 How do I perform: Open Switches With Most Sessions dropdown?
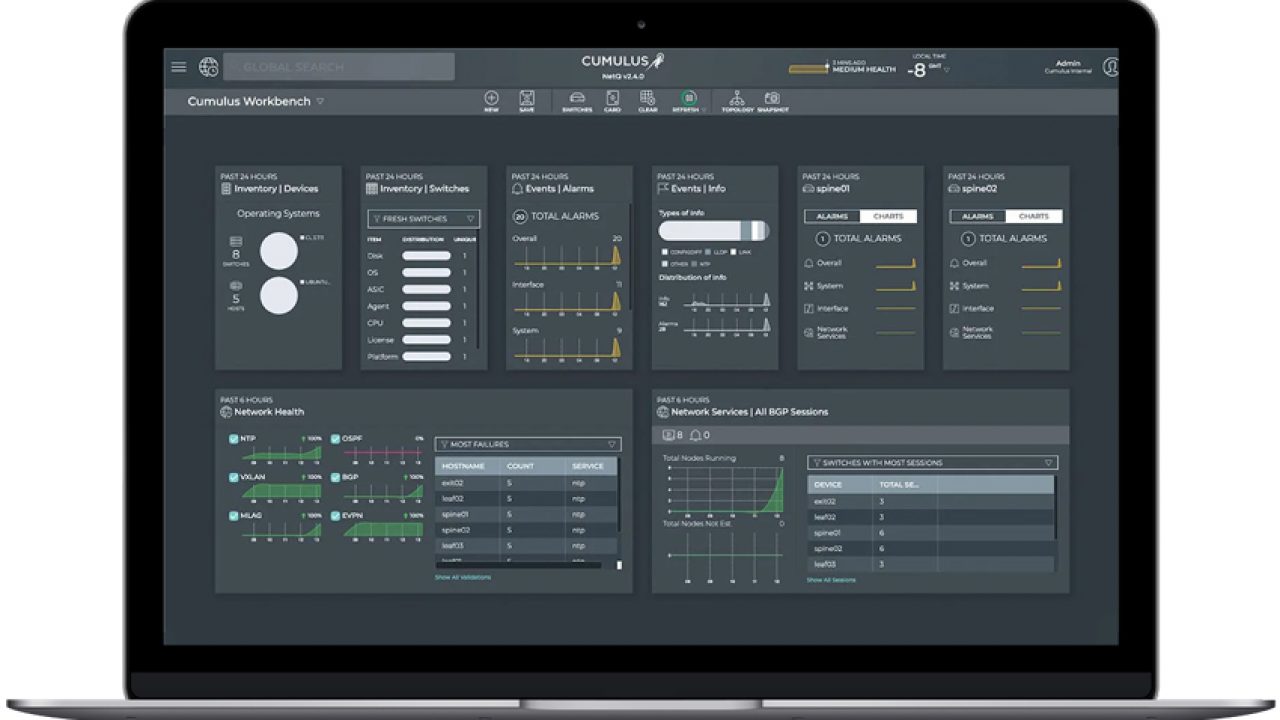click(932, 463)
